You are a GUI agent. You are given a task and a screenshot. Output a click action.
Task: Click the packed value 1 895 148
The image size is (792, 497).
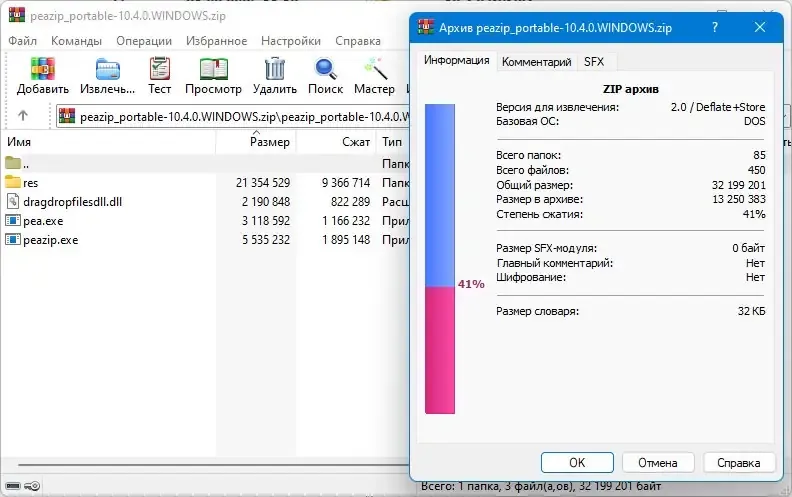click(x=346, y=239)
